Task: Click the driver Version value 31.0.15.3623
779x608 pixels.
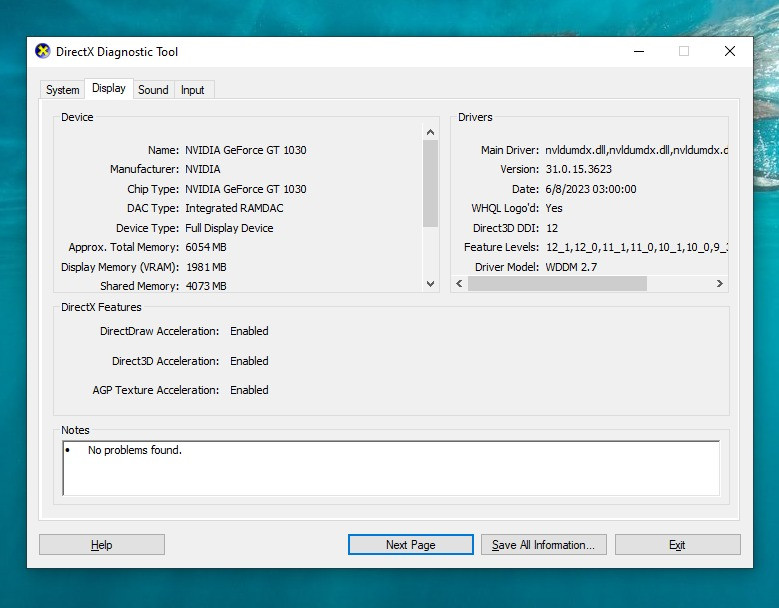Action: [579, 169]
